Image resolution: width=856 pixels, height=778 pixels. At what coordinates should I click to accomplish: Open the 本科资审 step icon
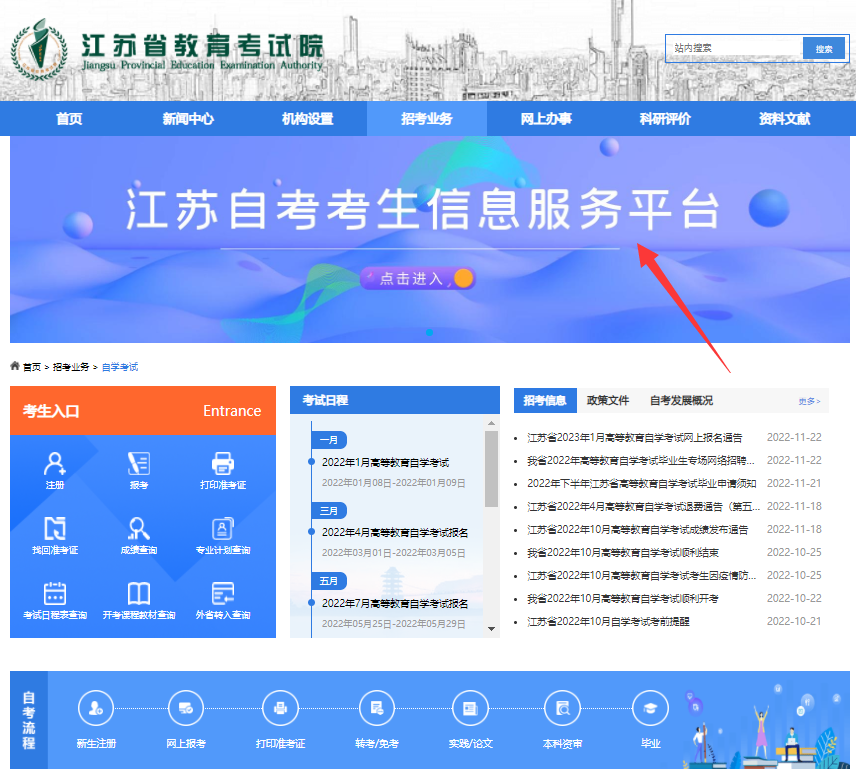pyautogui.click(x=563, y=709)
